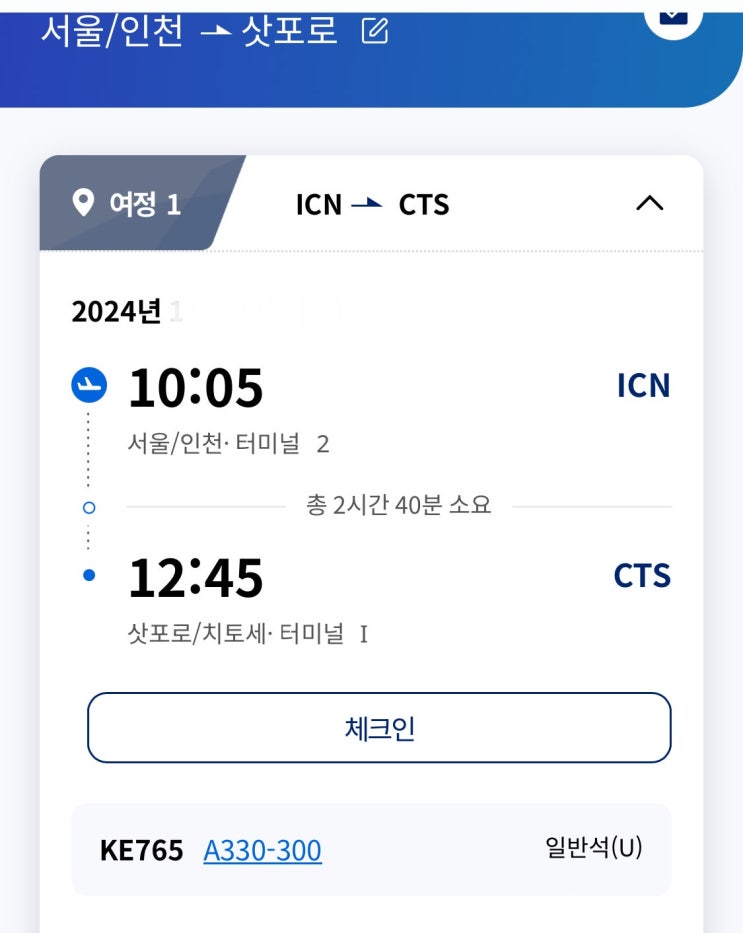Tap the 12:45 arrival time

[x=196, y=578]
